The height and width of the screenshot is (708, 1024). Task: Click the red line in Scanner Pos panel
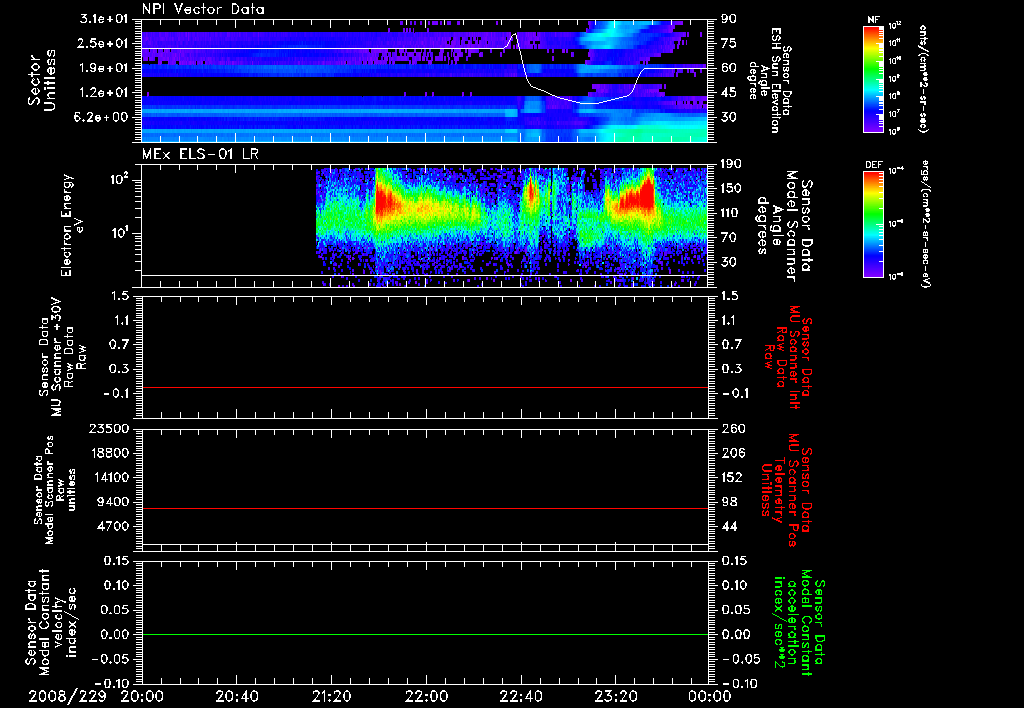click(x=424, y=508)
